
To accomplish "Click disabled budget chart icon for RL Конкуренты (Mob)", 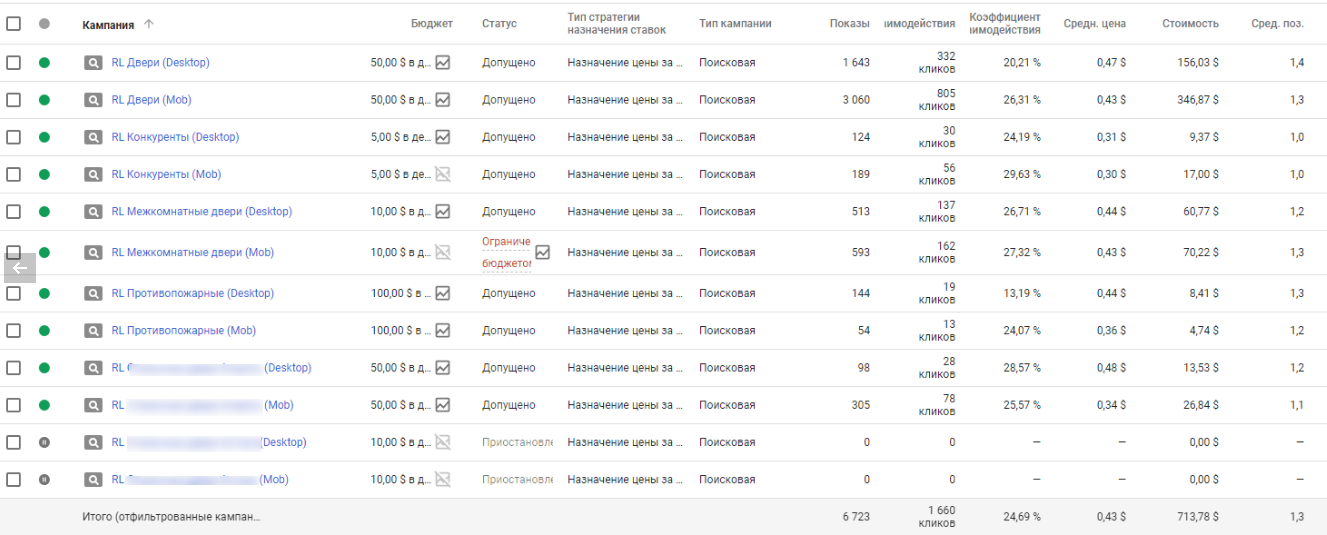I will coord(443,174).
